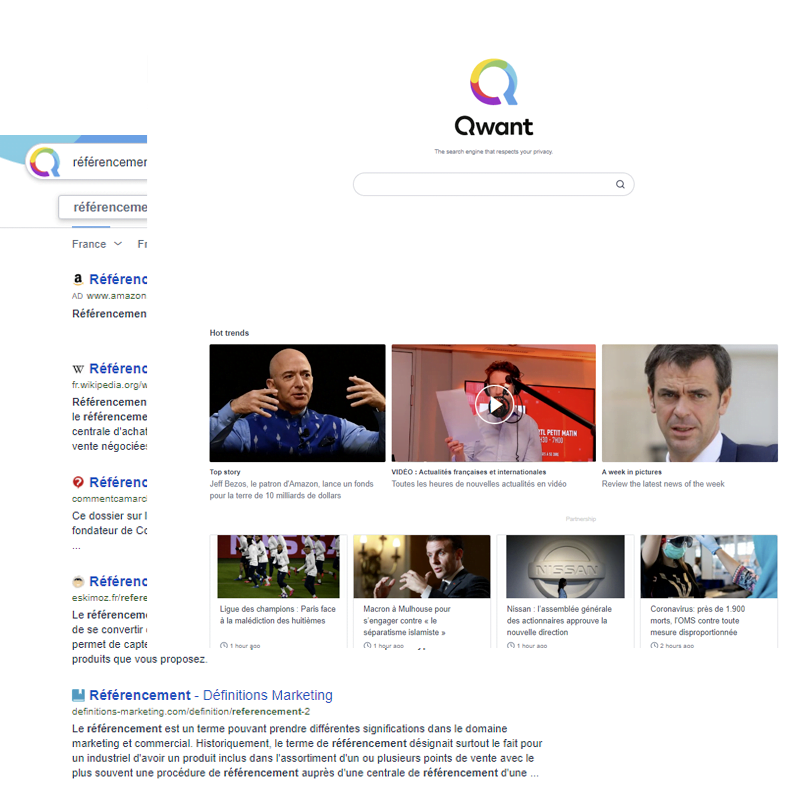
Task: Open the commentcamarche Référencement result title
Action: pos(118,482)
